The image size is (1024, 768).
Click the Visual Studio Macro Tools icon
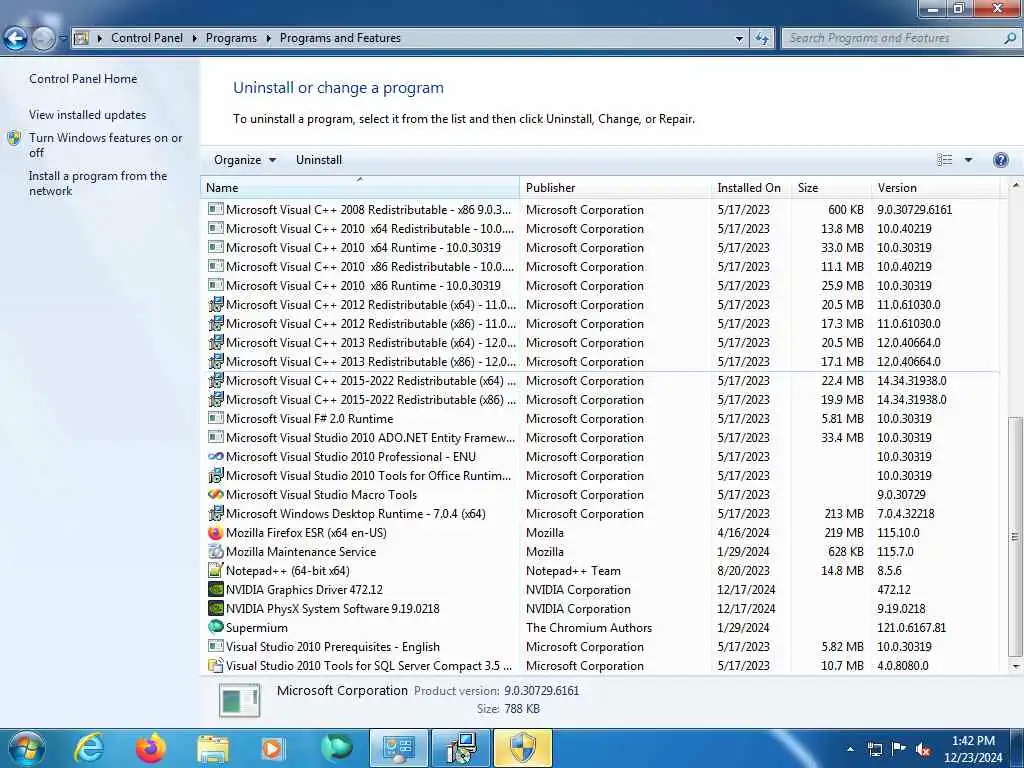point(216,494)
